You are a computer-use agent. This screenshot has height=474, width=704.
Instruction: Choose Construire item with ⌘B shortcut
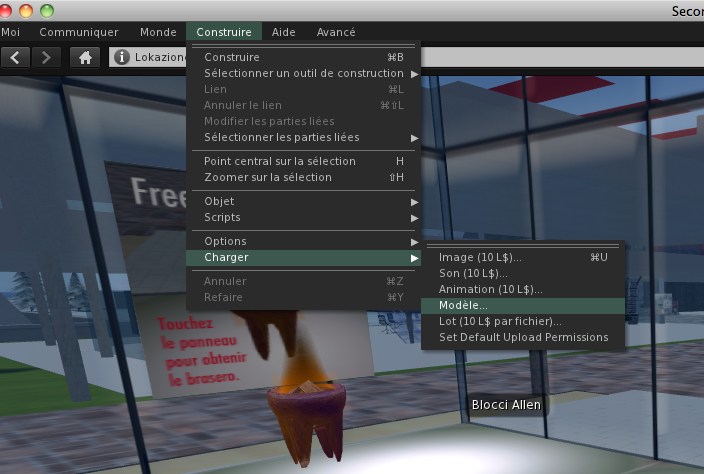click(x=304, y=57)
